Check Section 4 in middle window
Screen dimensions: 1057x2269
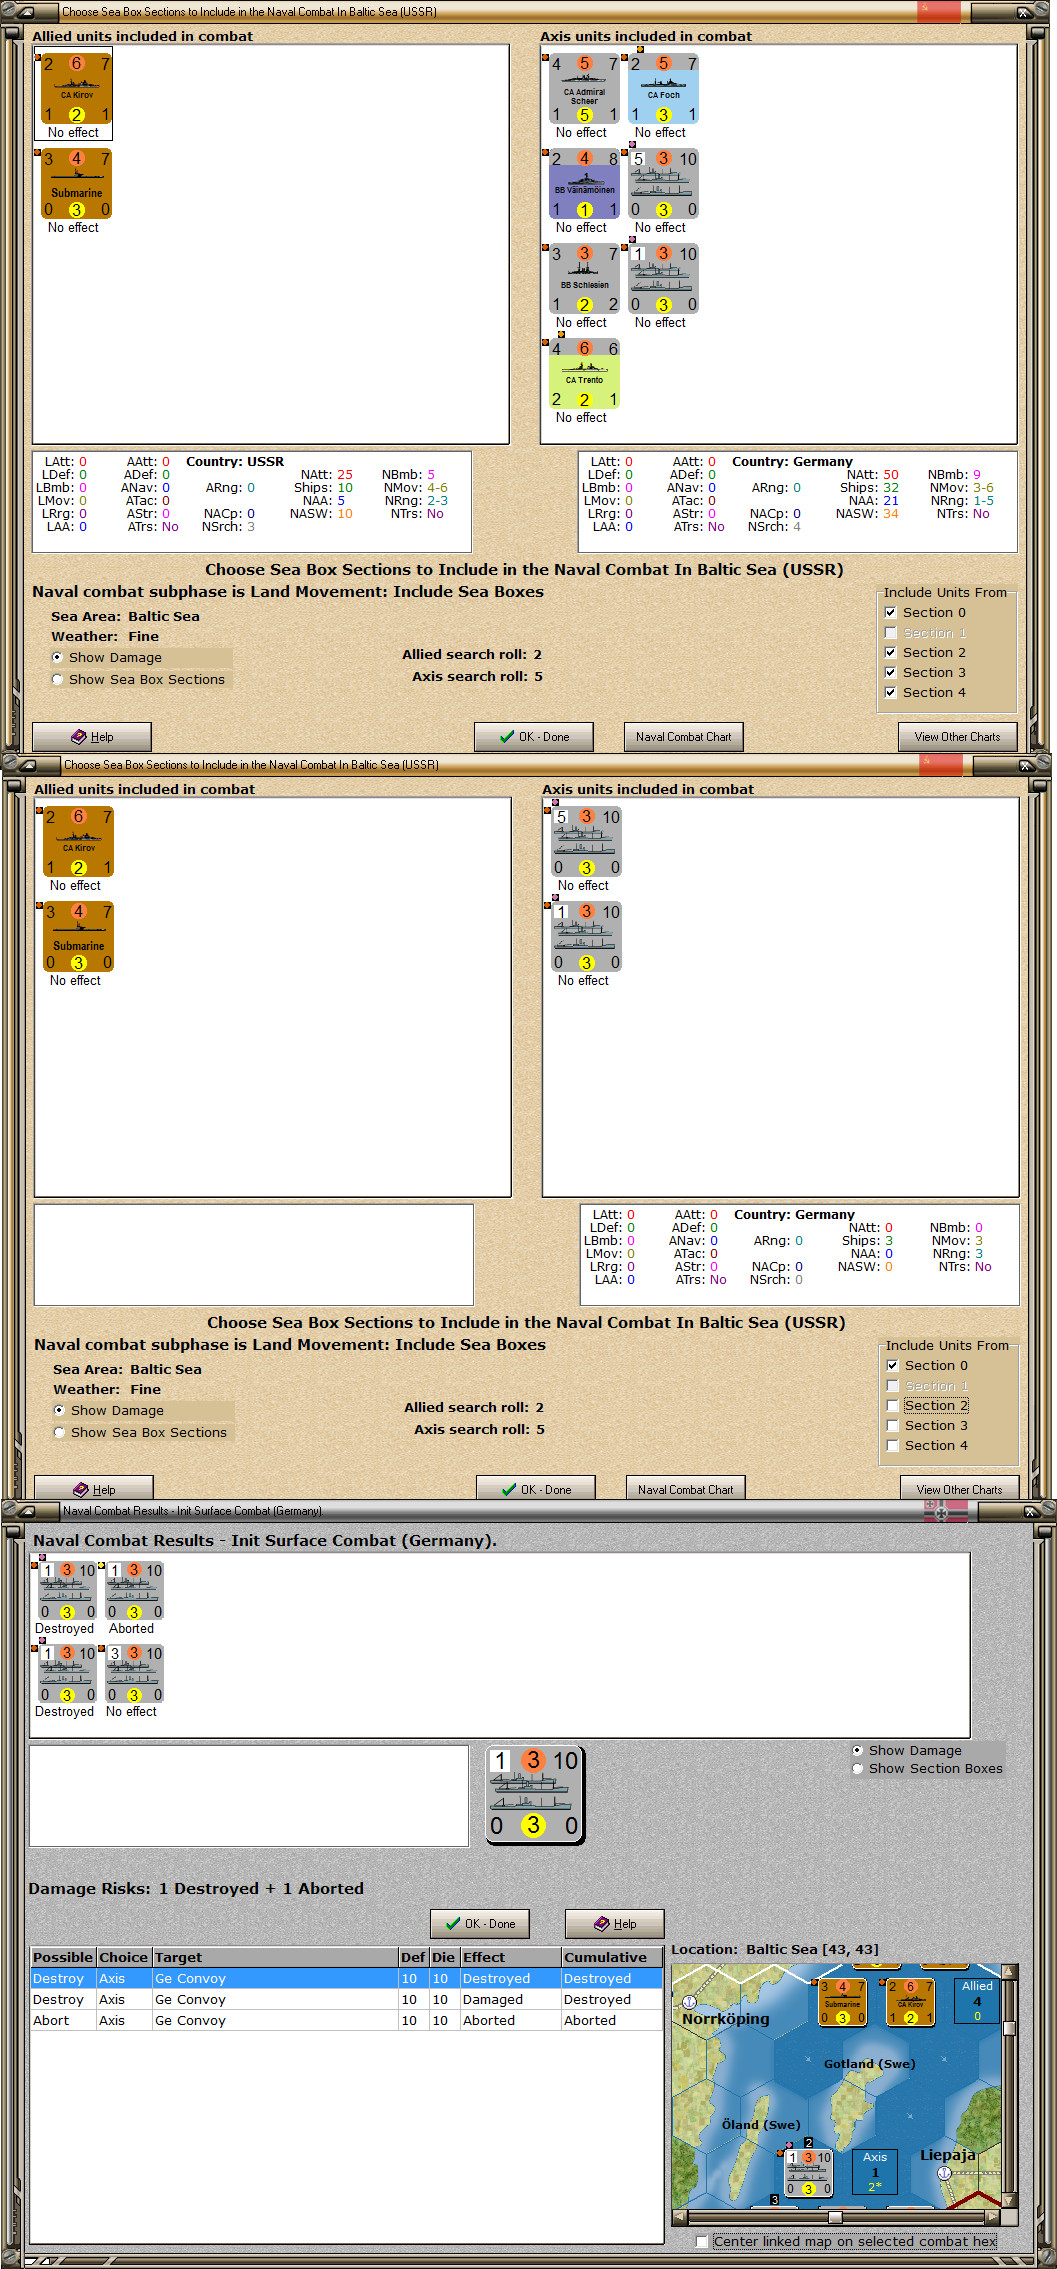click(892, 1445)
